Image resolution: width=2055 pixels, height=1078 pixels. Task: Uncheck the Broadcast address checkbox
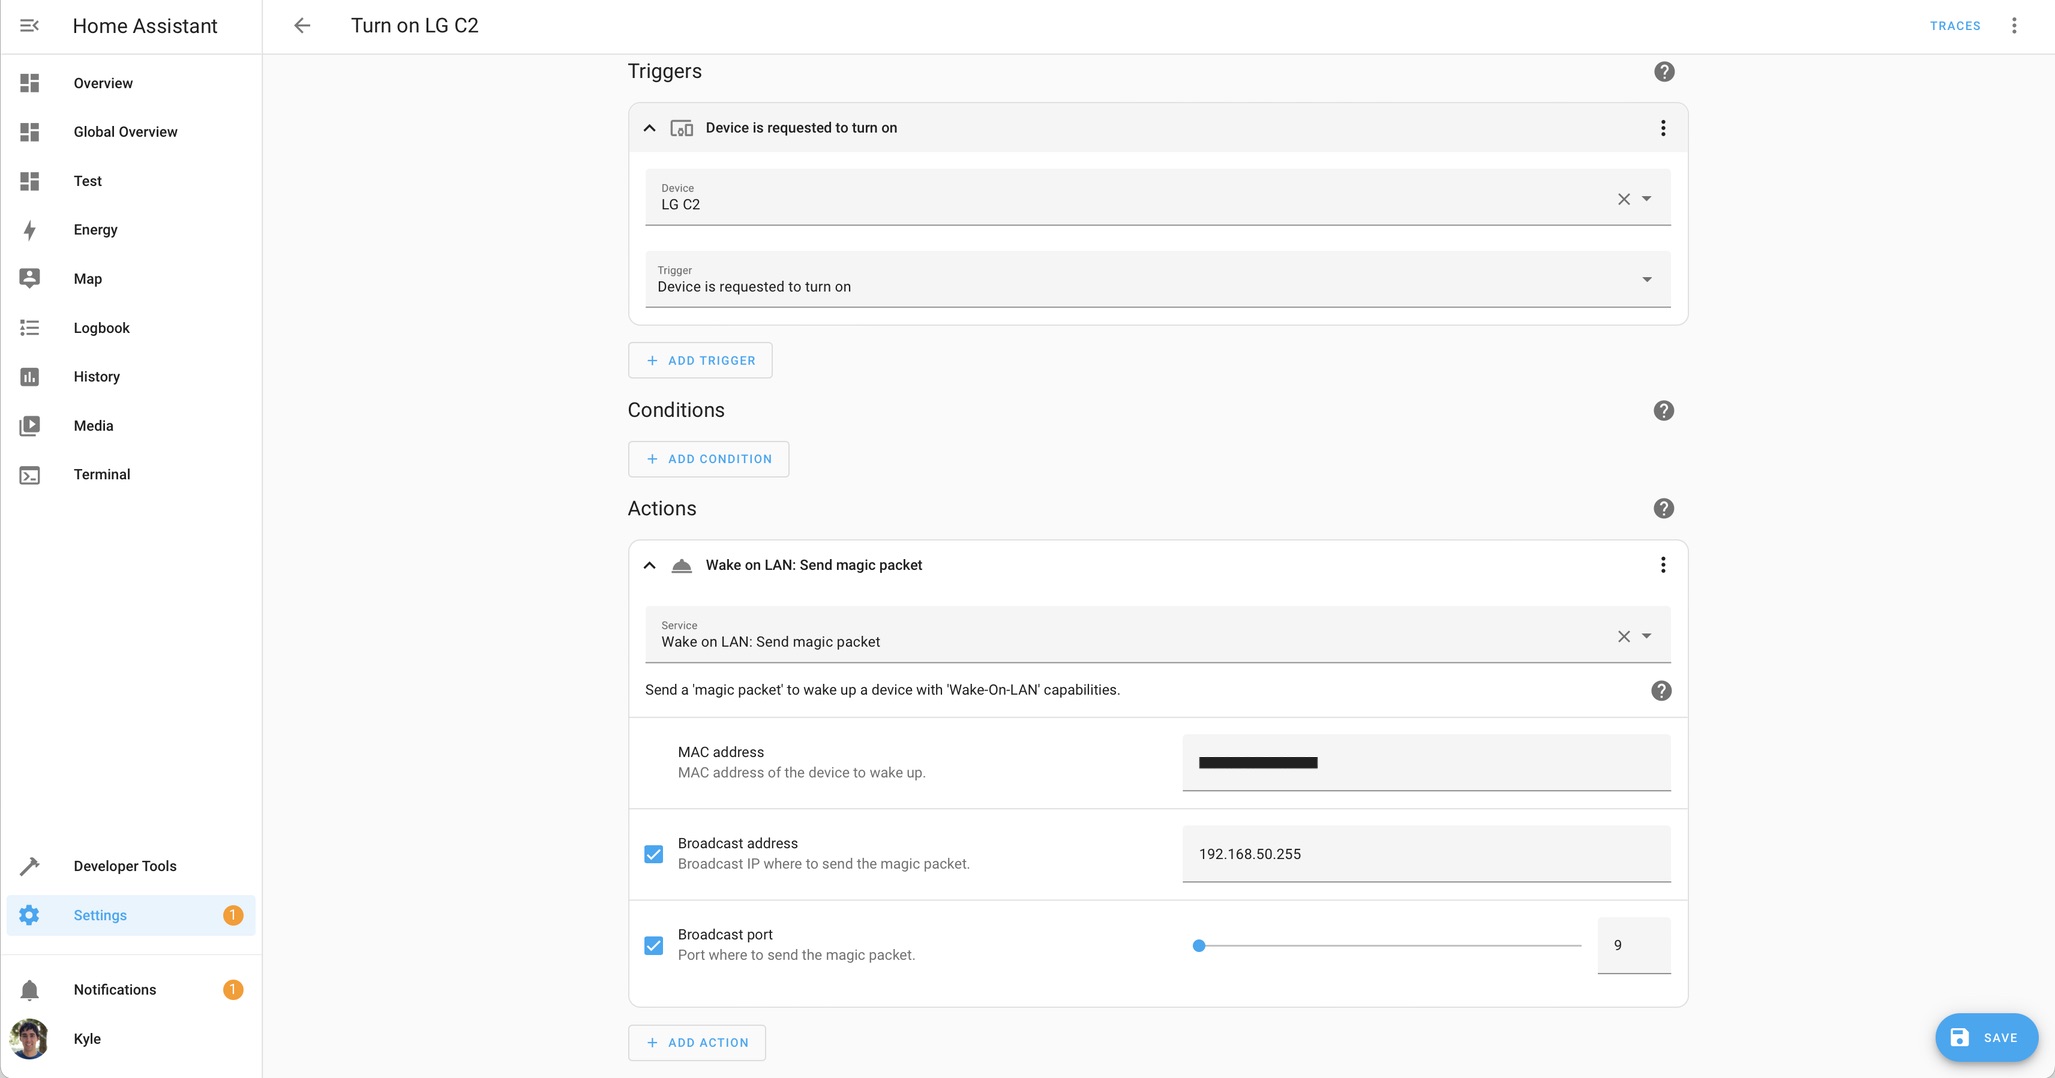(x=654, y=854)
